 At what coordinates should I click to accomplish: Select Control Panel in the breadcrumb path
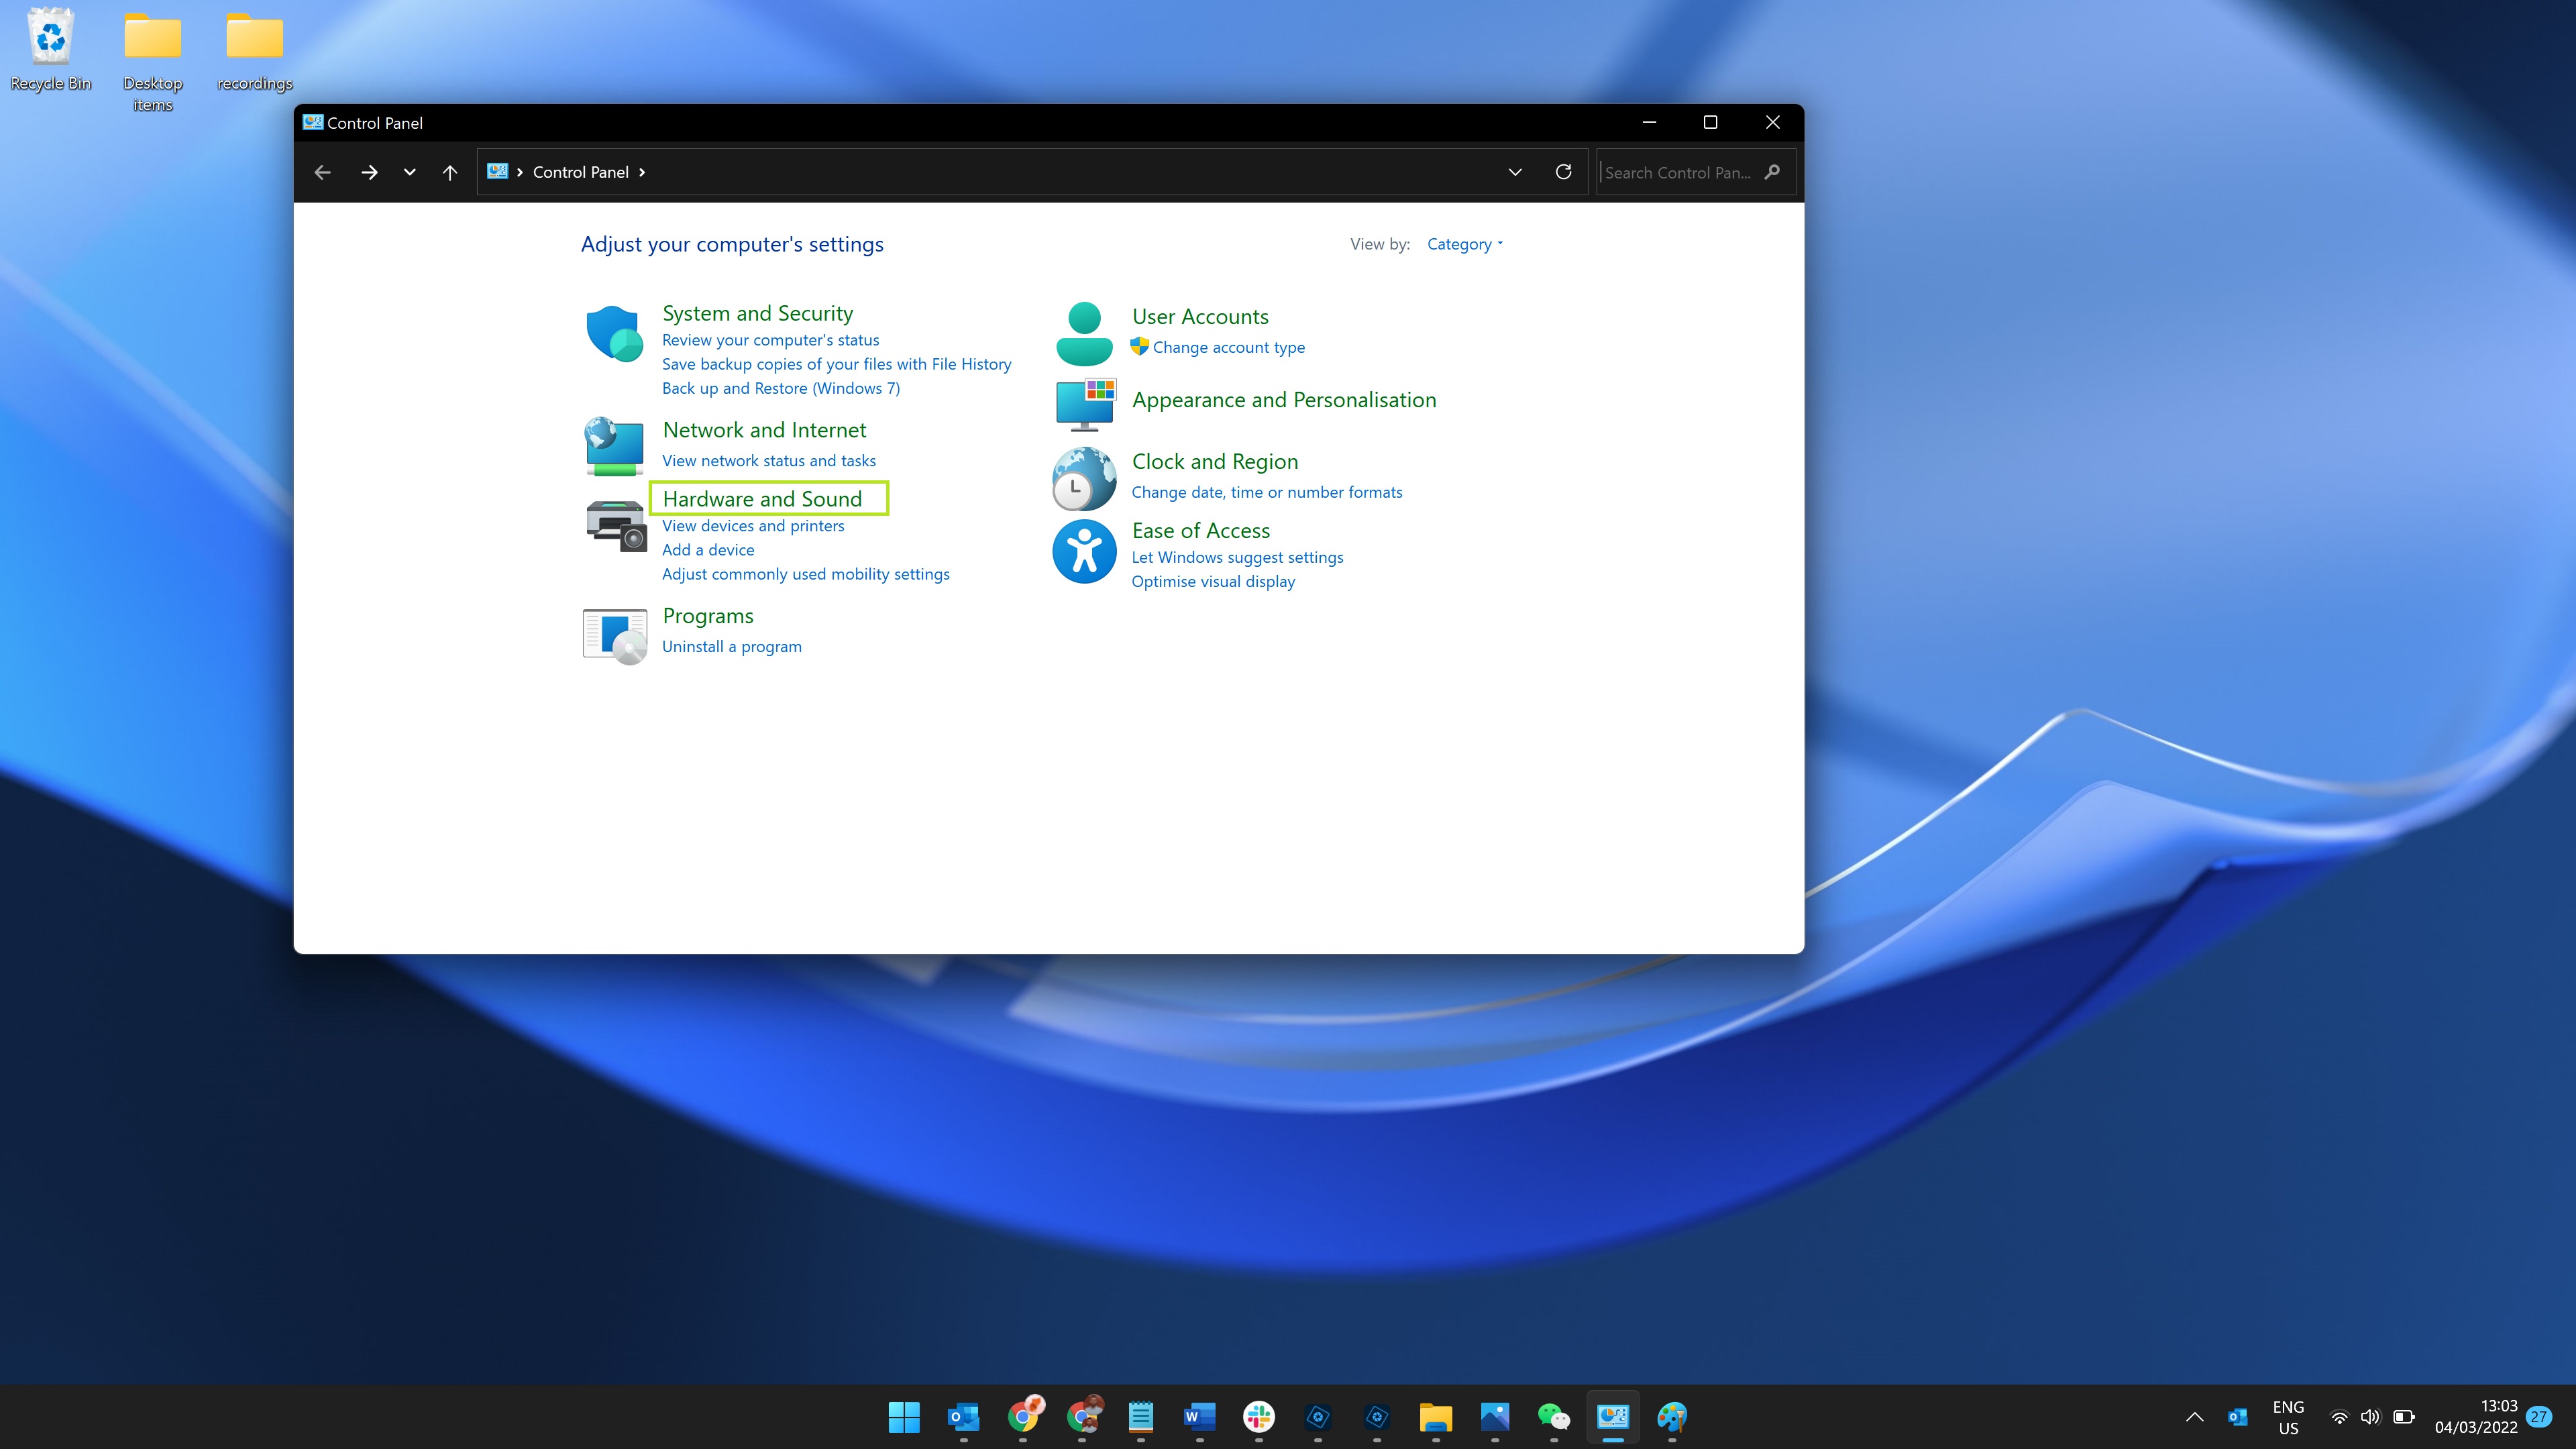[579, 171]
